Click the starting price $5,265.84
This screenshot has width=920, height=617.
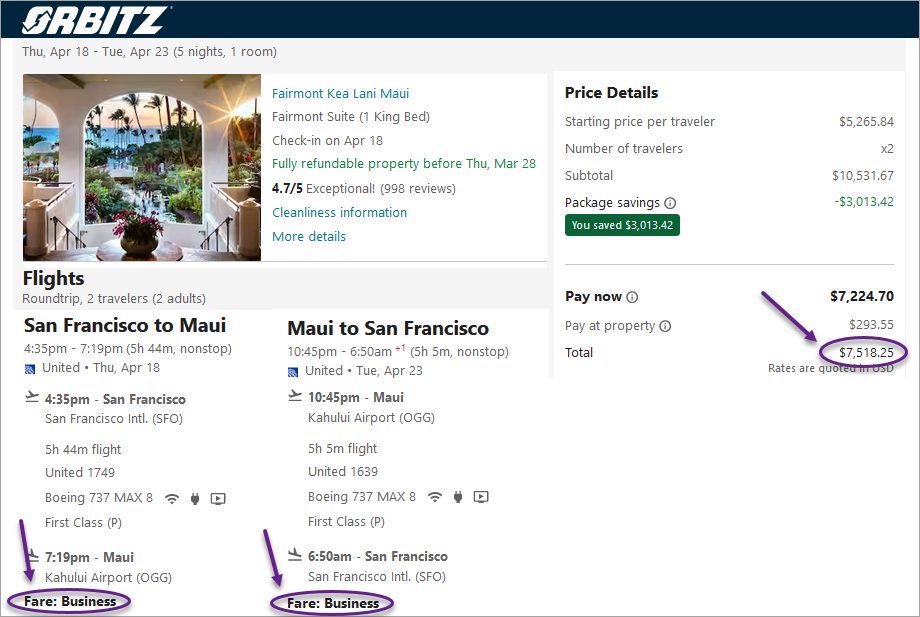pos(866,122)
